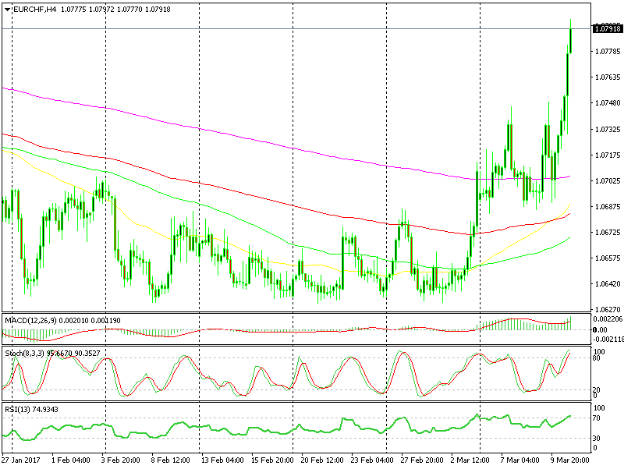633x469 pixels.
Task: Click the 1.07635 price axis level
Action: click(608, 77)
